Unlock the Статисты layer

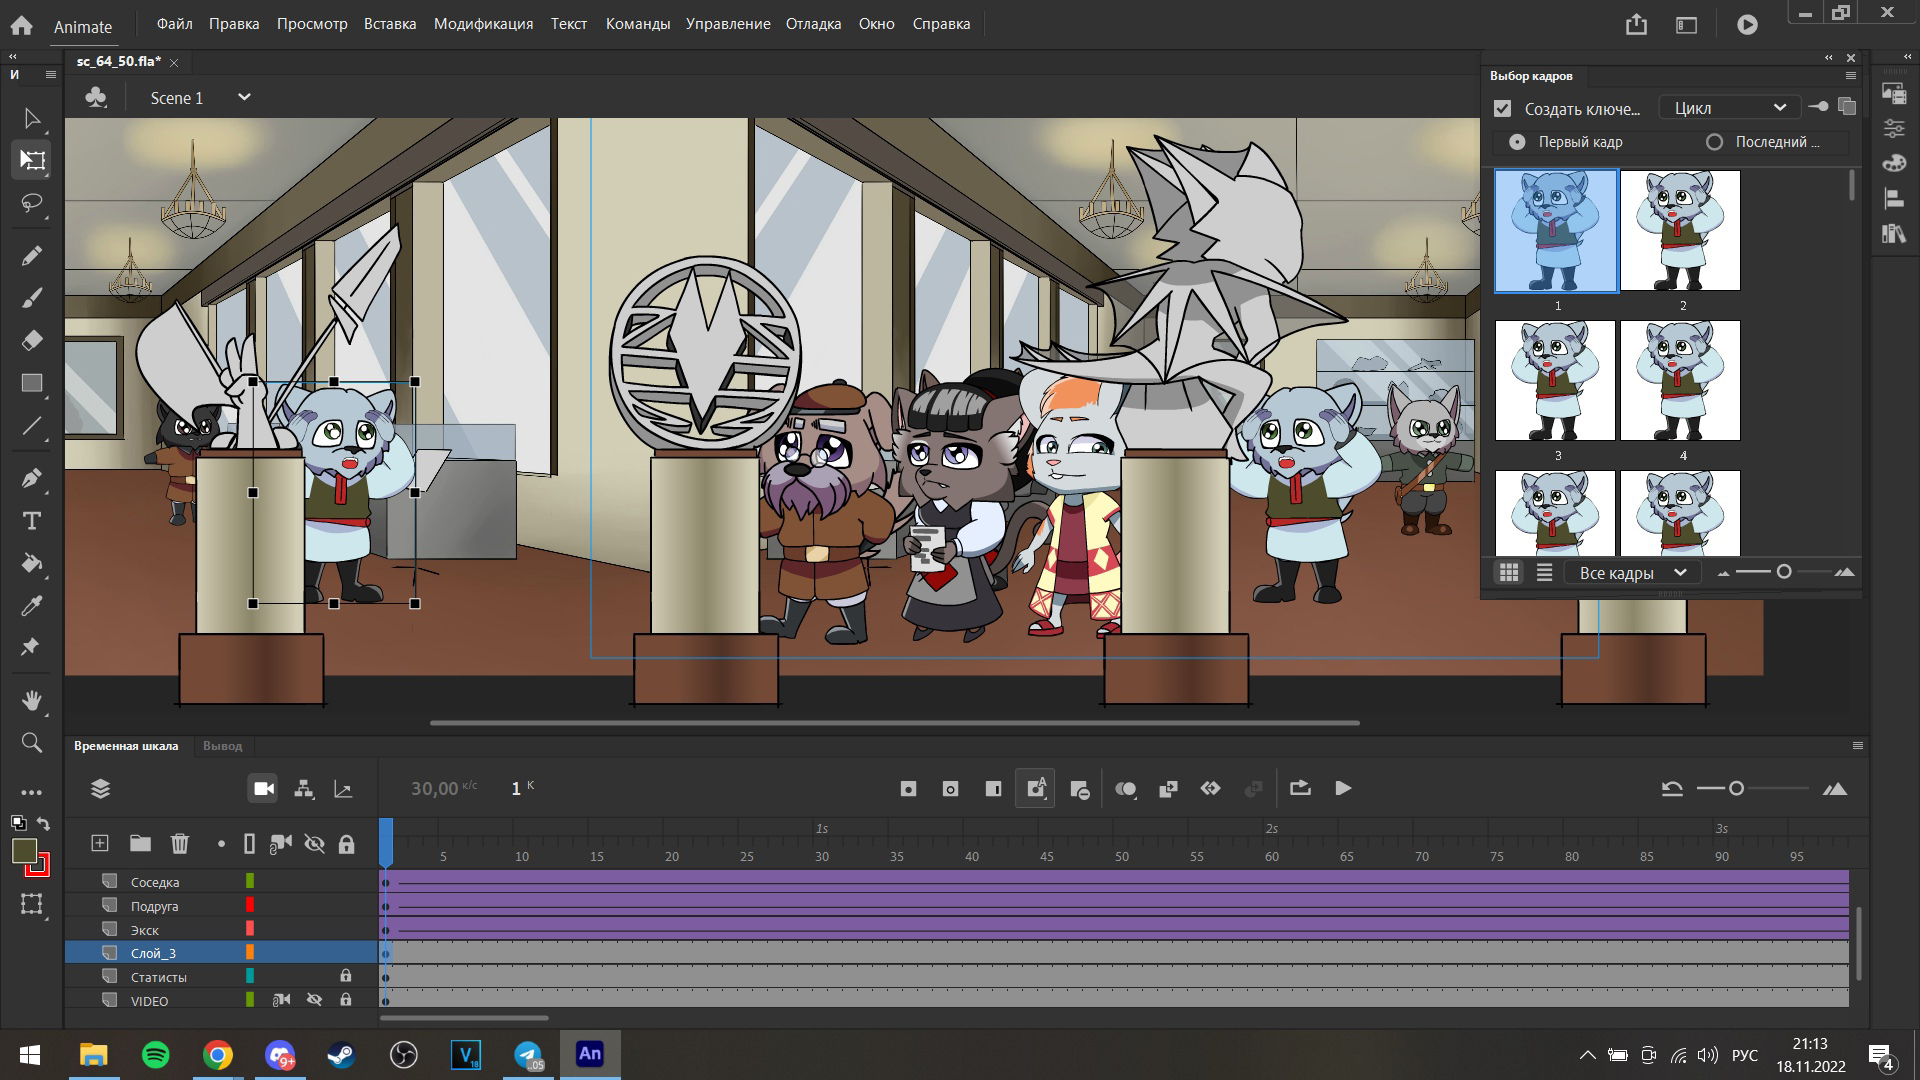click(346, 976)
